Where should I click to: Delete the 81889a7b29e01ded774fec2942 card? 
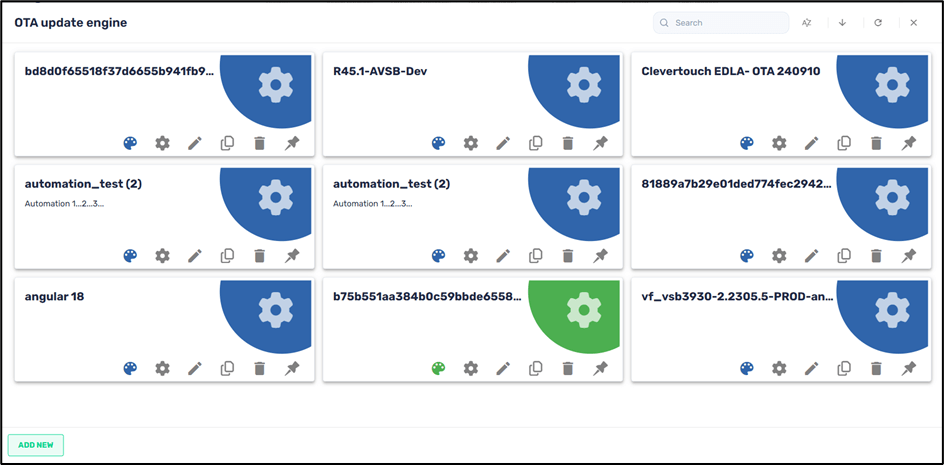[876, 256]
